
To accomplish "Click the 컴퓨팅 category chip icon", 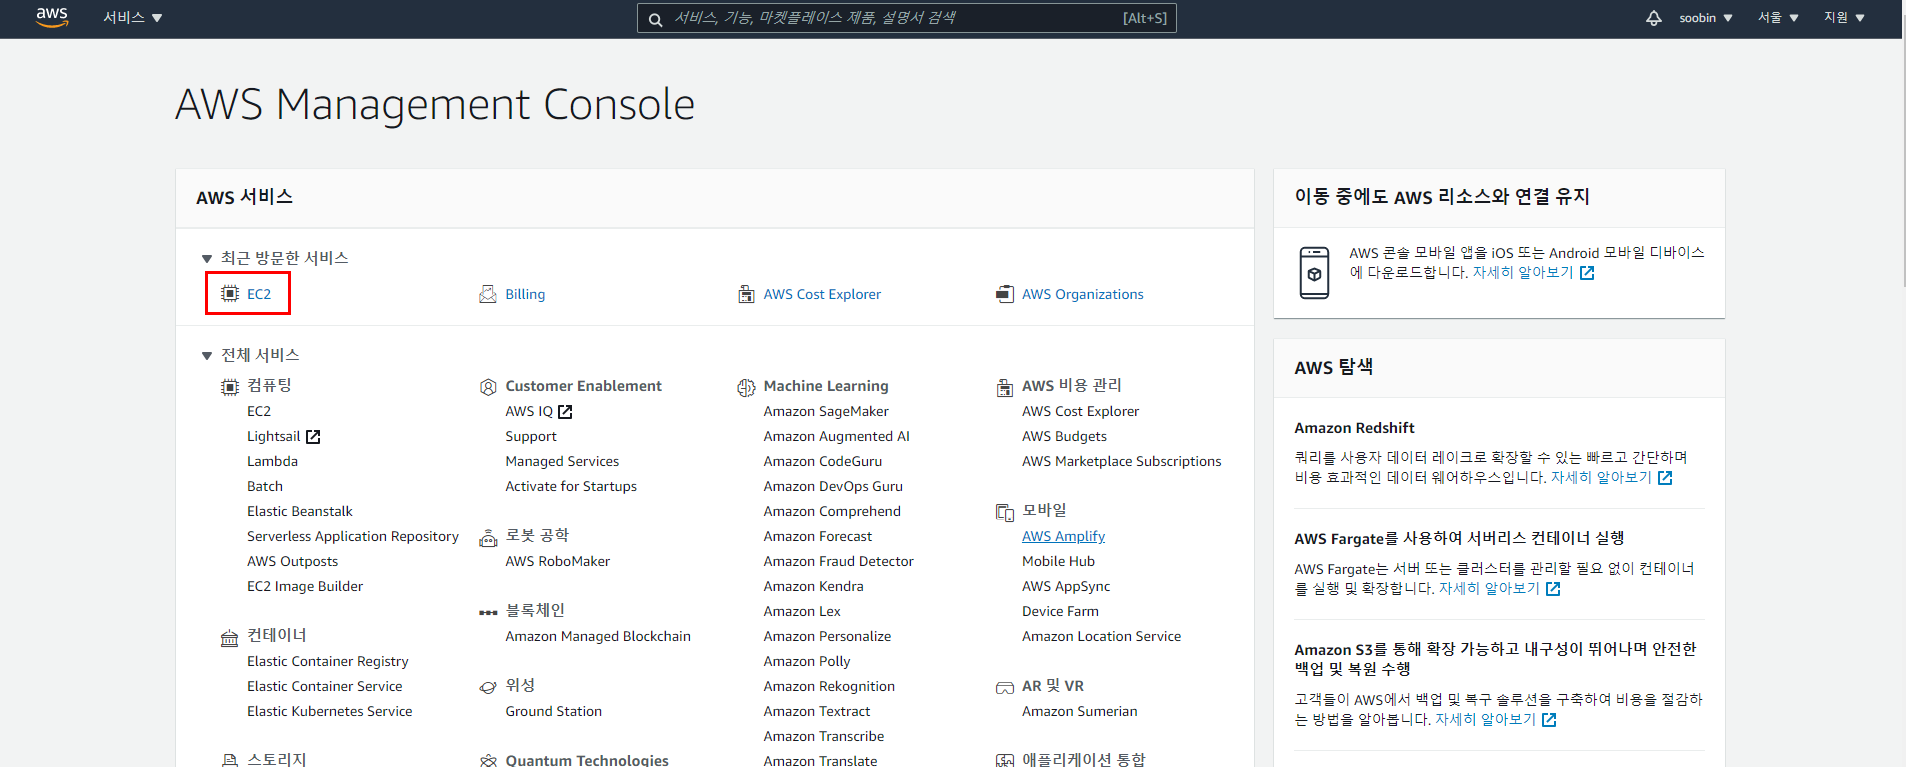I will click(230, 387).
